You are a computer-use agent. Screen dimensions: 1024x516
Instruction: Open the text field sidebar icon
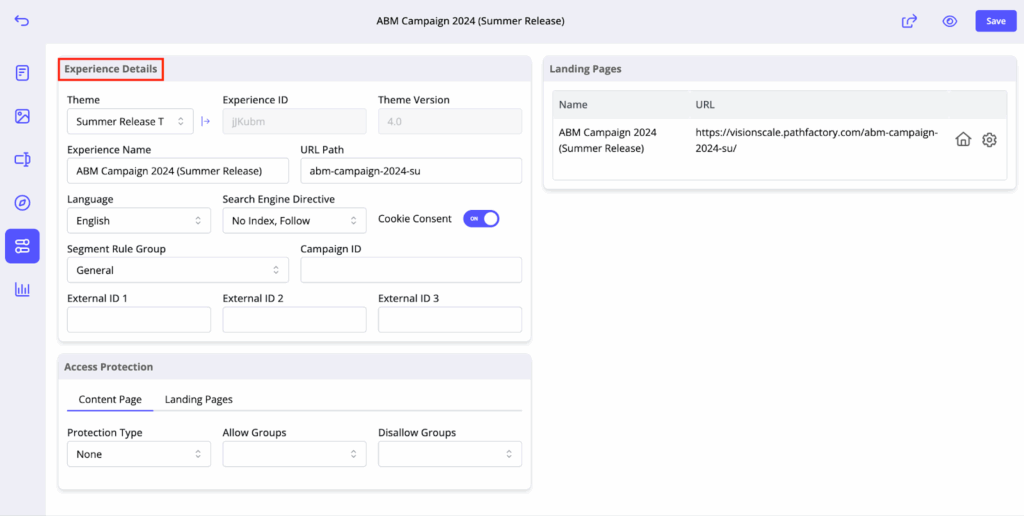[22, 159]
